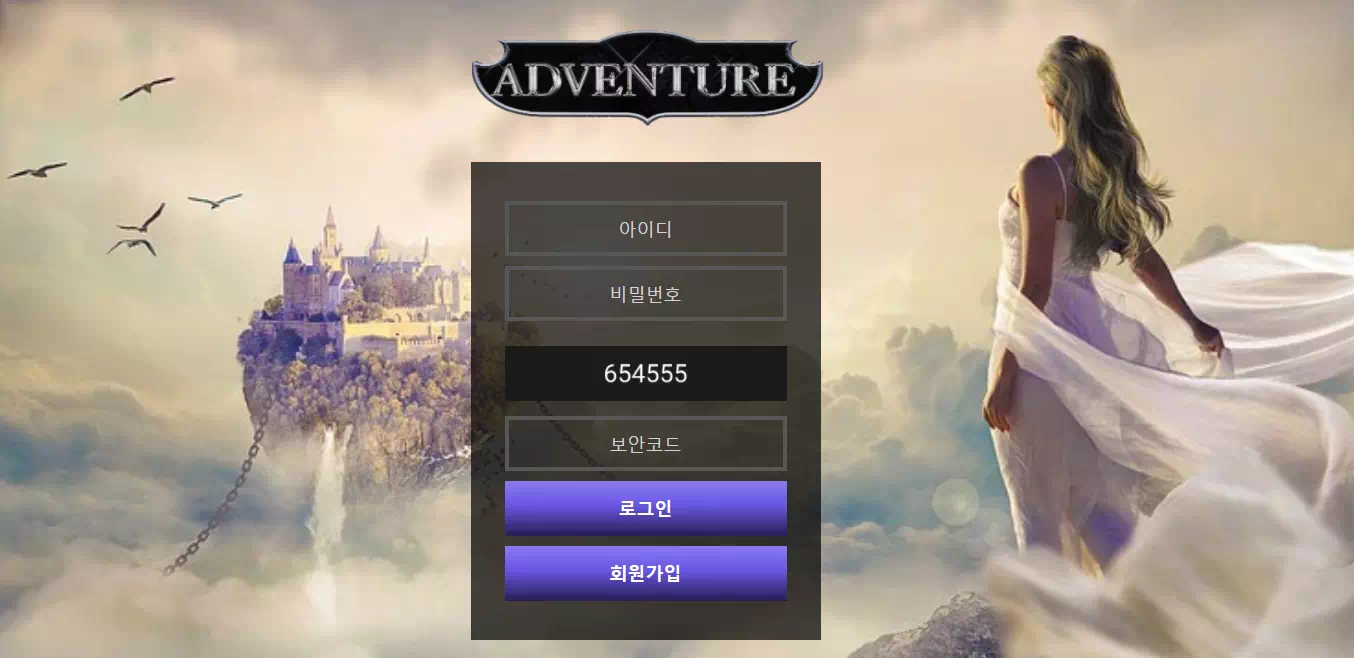This screenshot has width=1354, height=658.
Task: Click the bird nearest the castle
Action: [215, 200]
